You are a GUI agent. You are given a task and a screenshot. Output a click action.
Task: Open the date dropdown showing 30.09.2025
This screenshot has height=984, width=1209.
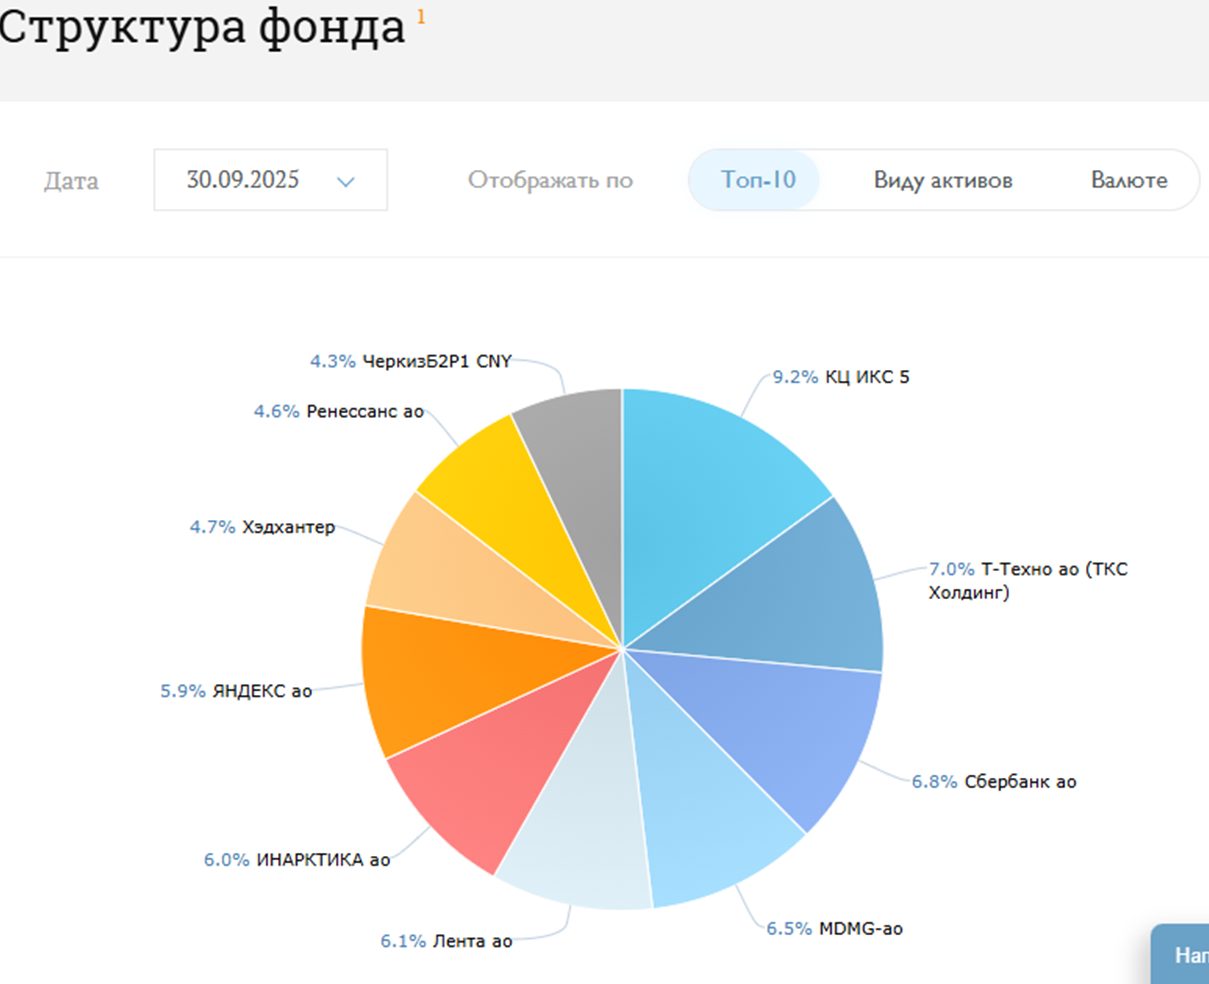(270, 180)
